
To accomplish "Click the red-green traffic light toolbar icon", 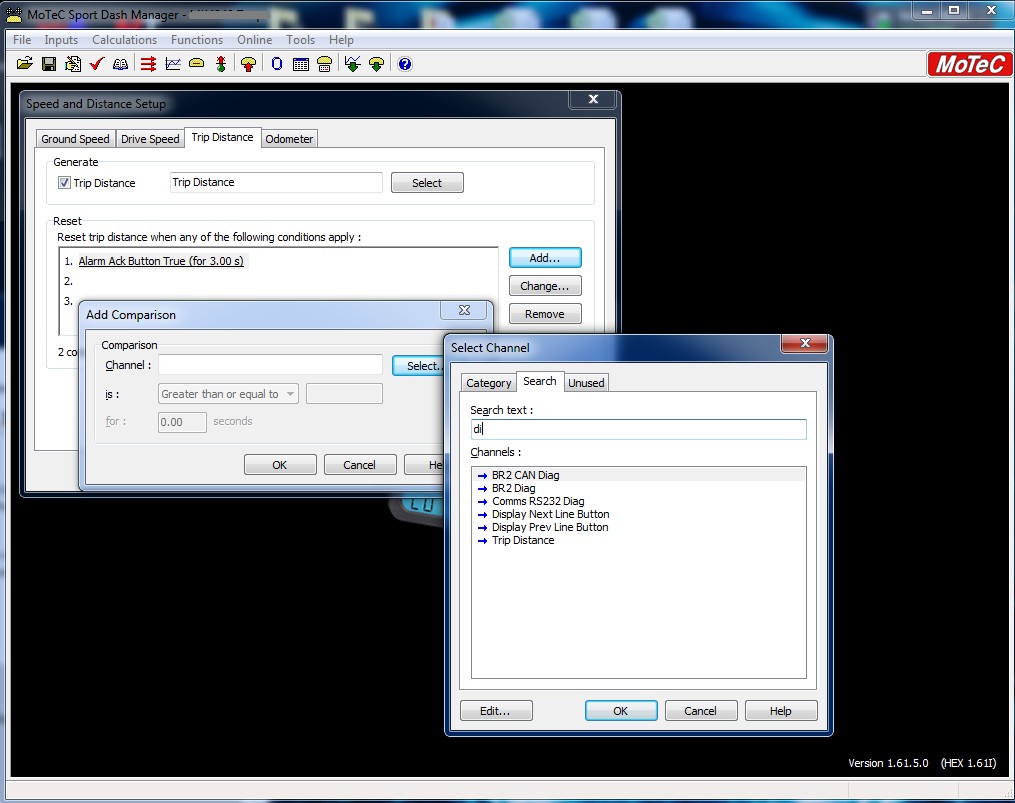I will (221, 63).
